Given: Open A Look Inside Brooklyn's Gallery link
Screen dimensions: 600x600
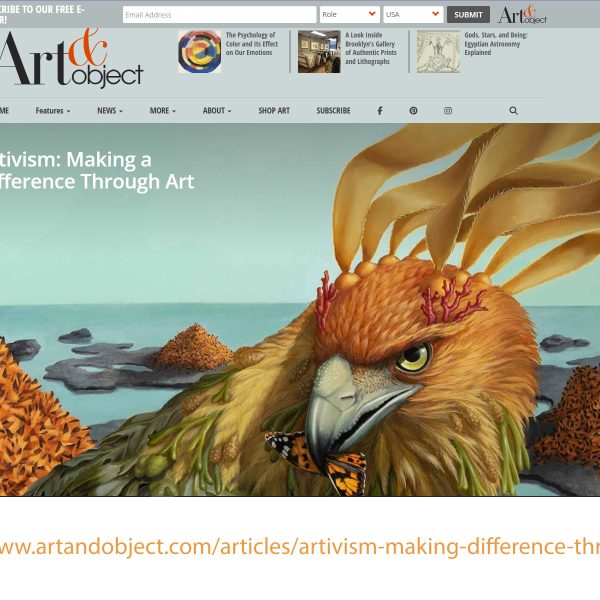Looking at the screenshot, I should click(x=371, y=48).
